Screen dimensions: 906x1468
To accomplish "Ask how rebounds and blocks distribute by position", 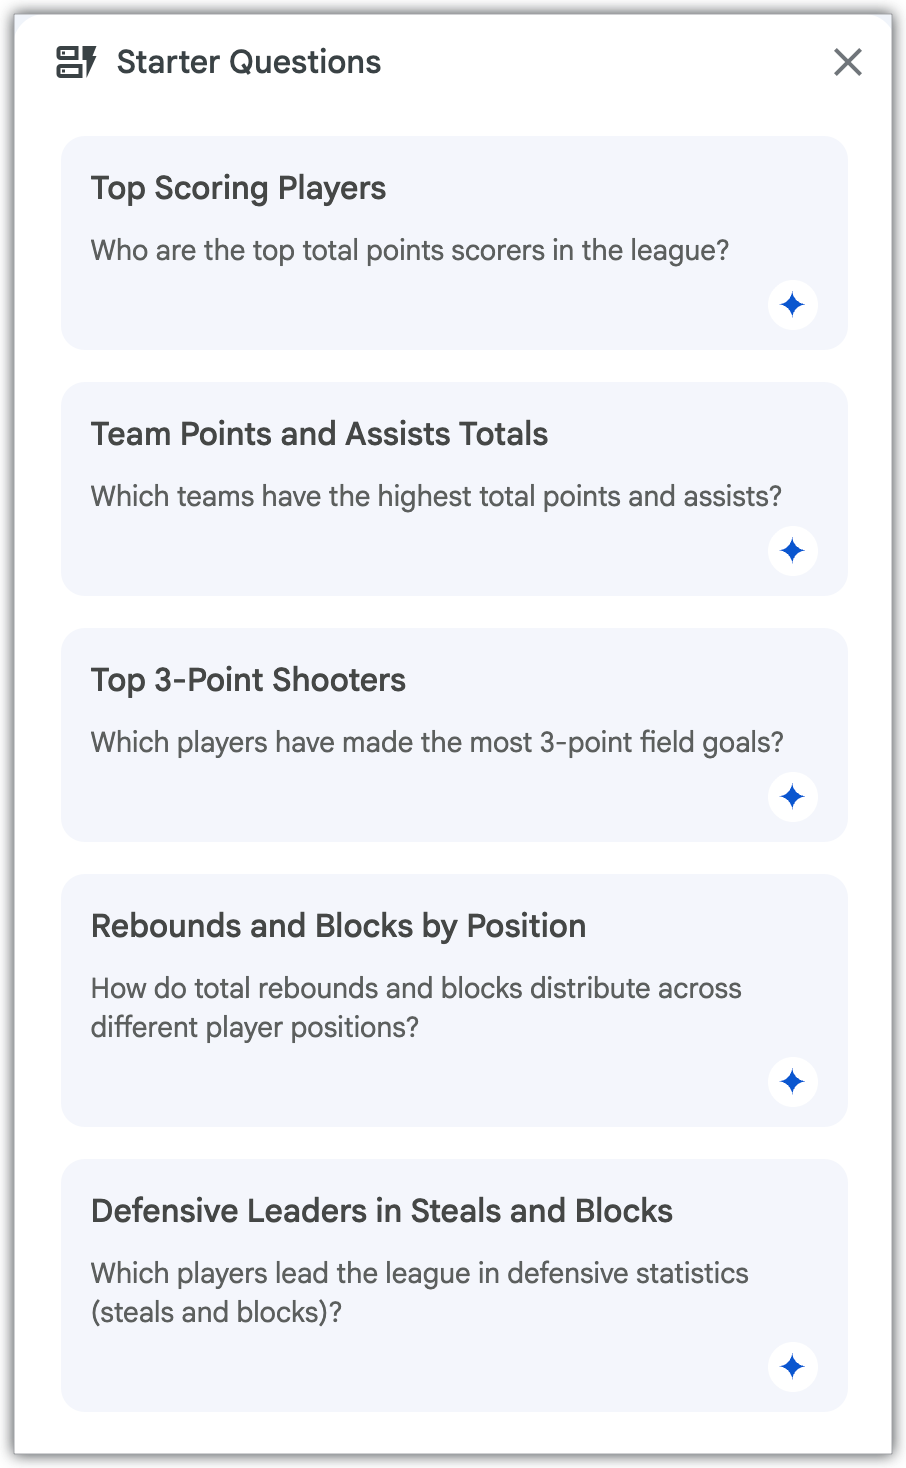I will pyautogui.click(x=416, y=1008).
